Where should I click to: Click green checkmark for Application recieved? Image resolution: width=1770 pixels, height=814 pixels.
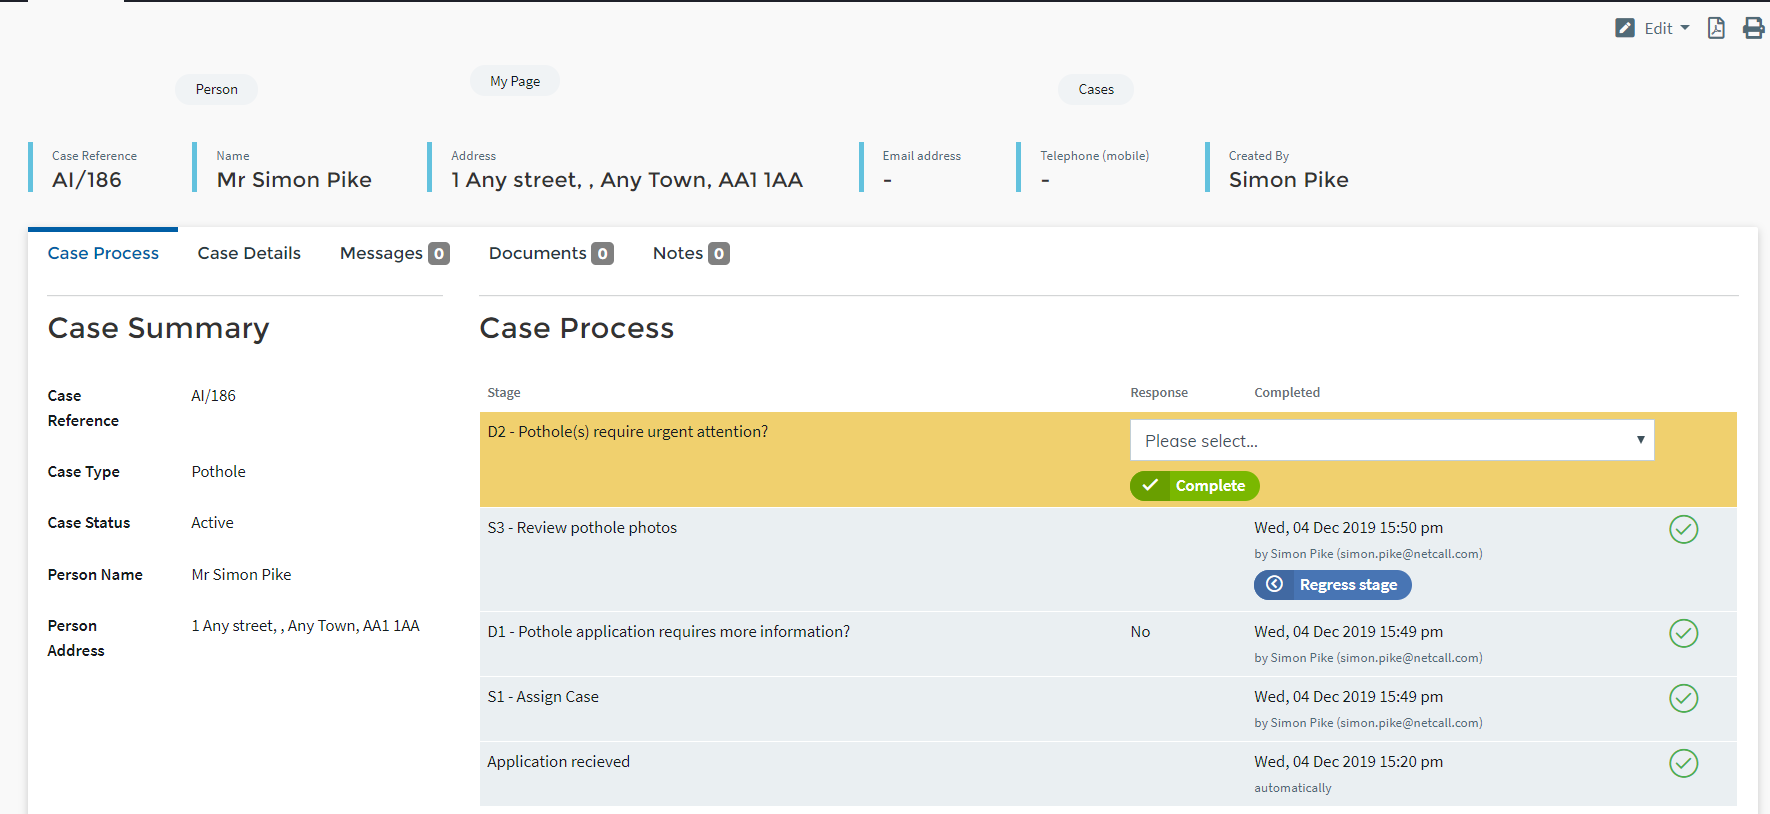(x=1683, y=763)
